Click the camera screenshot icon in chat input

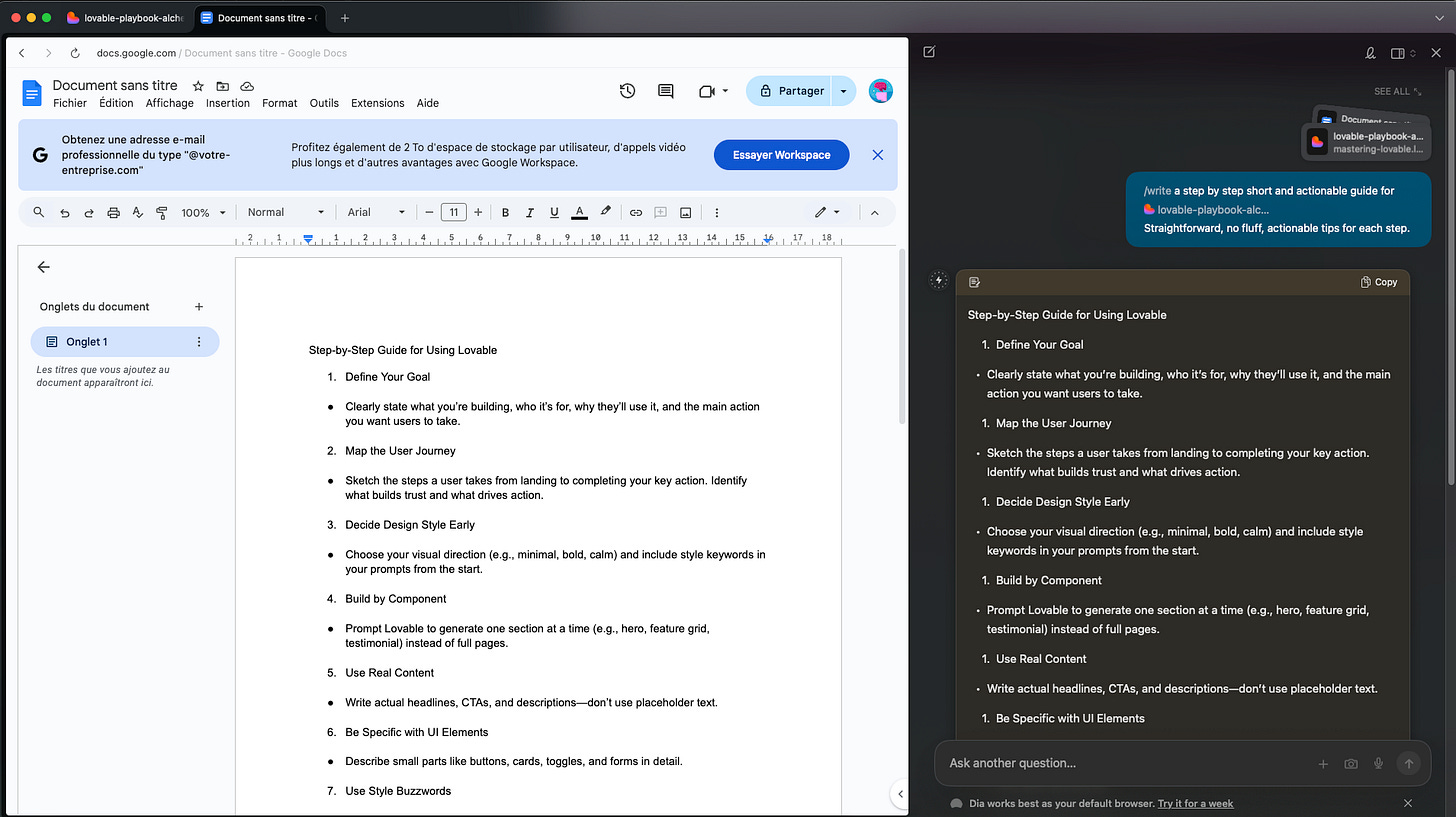point(1351,763)
